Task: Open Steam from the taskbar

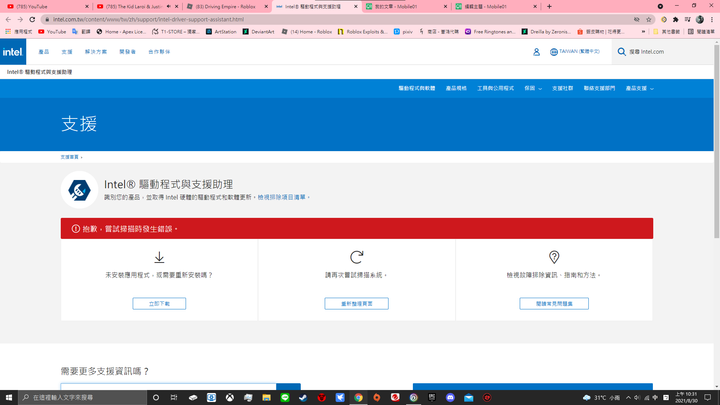Action: pyautogui.click(x=303, y=398)
